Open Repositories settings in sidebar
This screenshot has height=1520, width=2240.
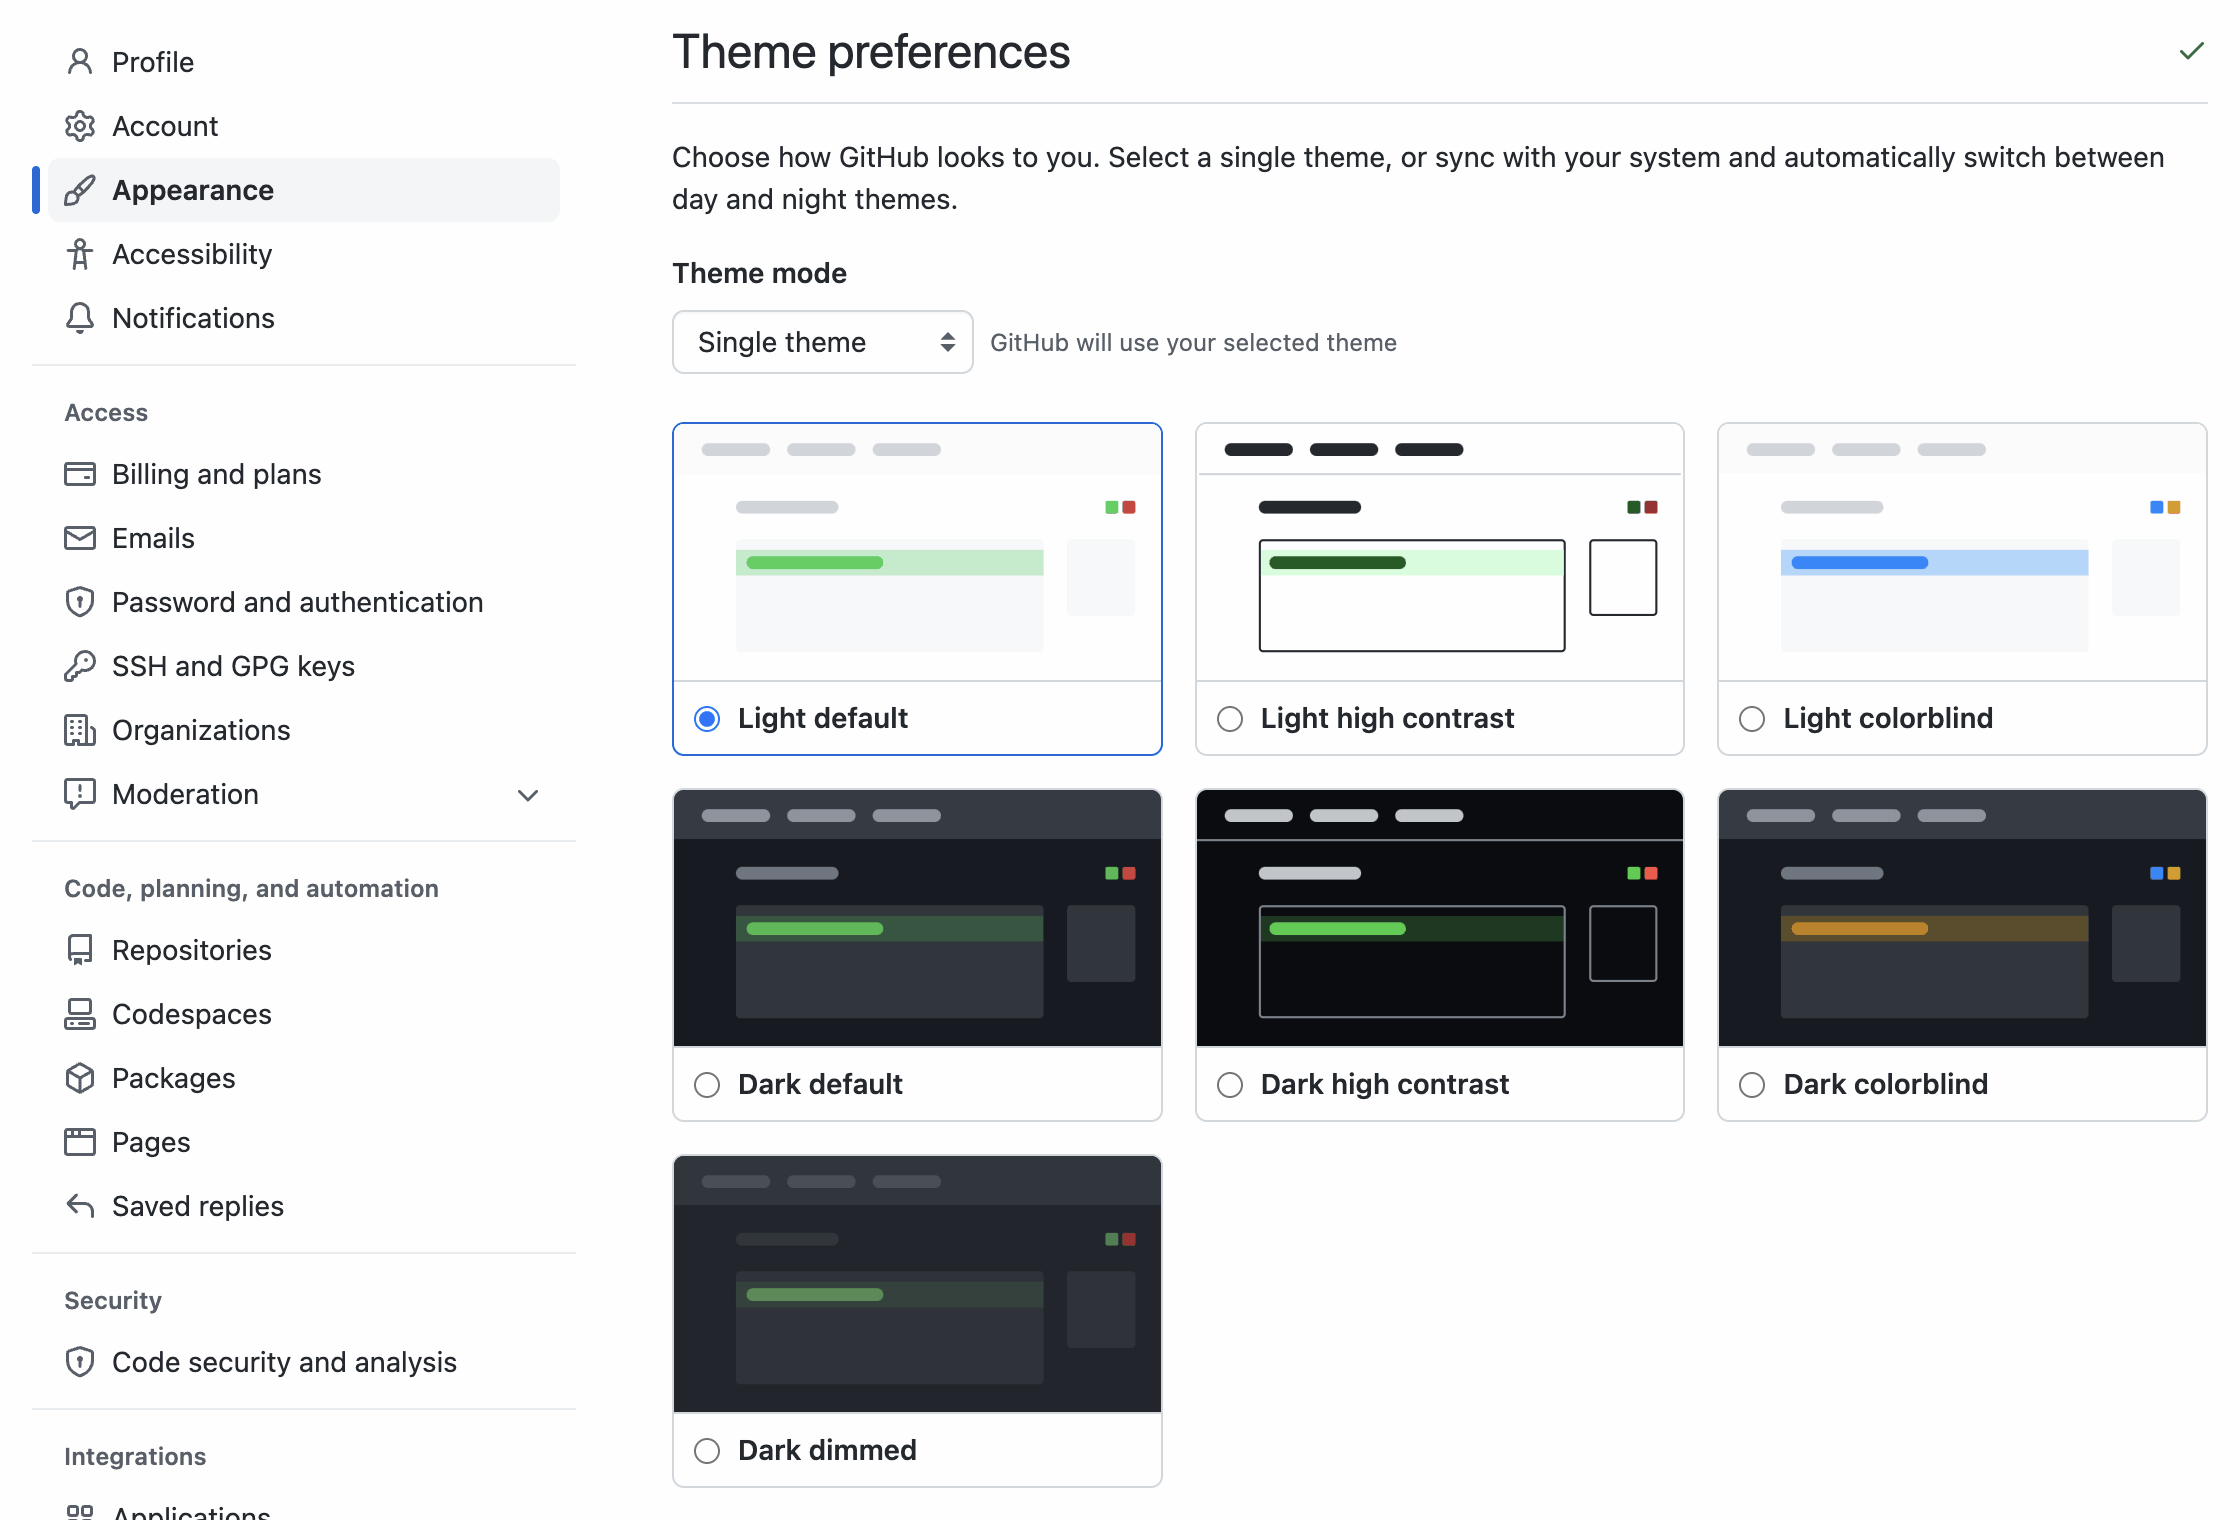point(191,950)
